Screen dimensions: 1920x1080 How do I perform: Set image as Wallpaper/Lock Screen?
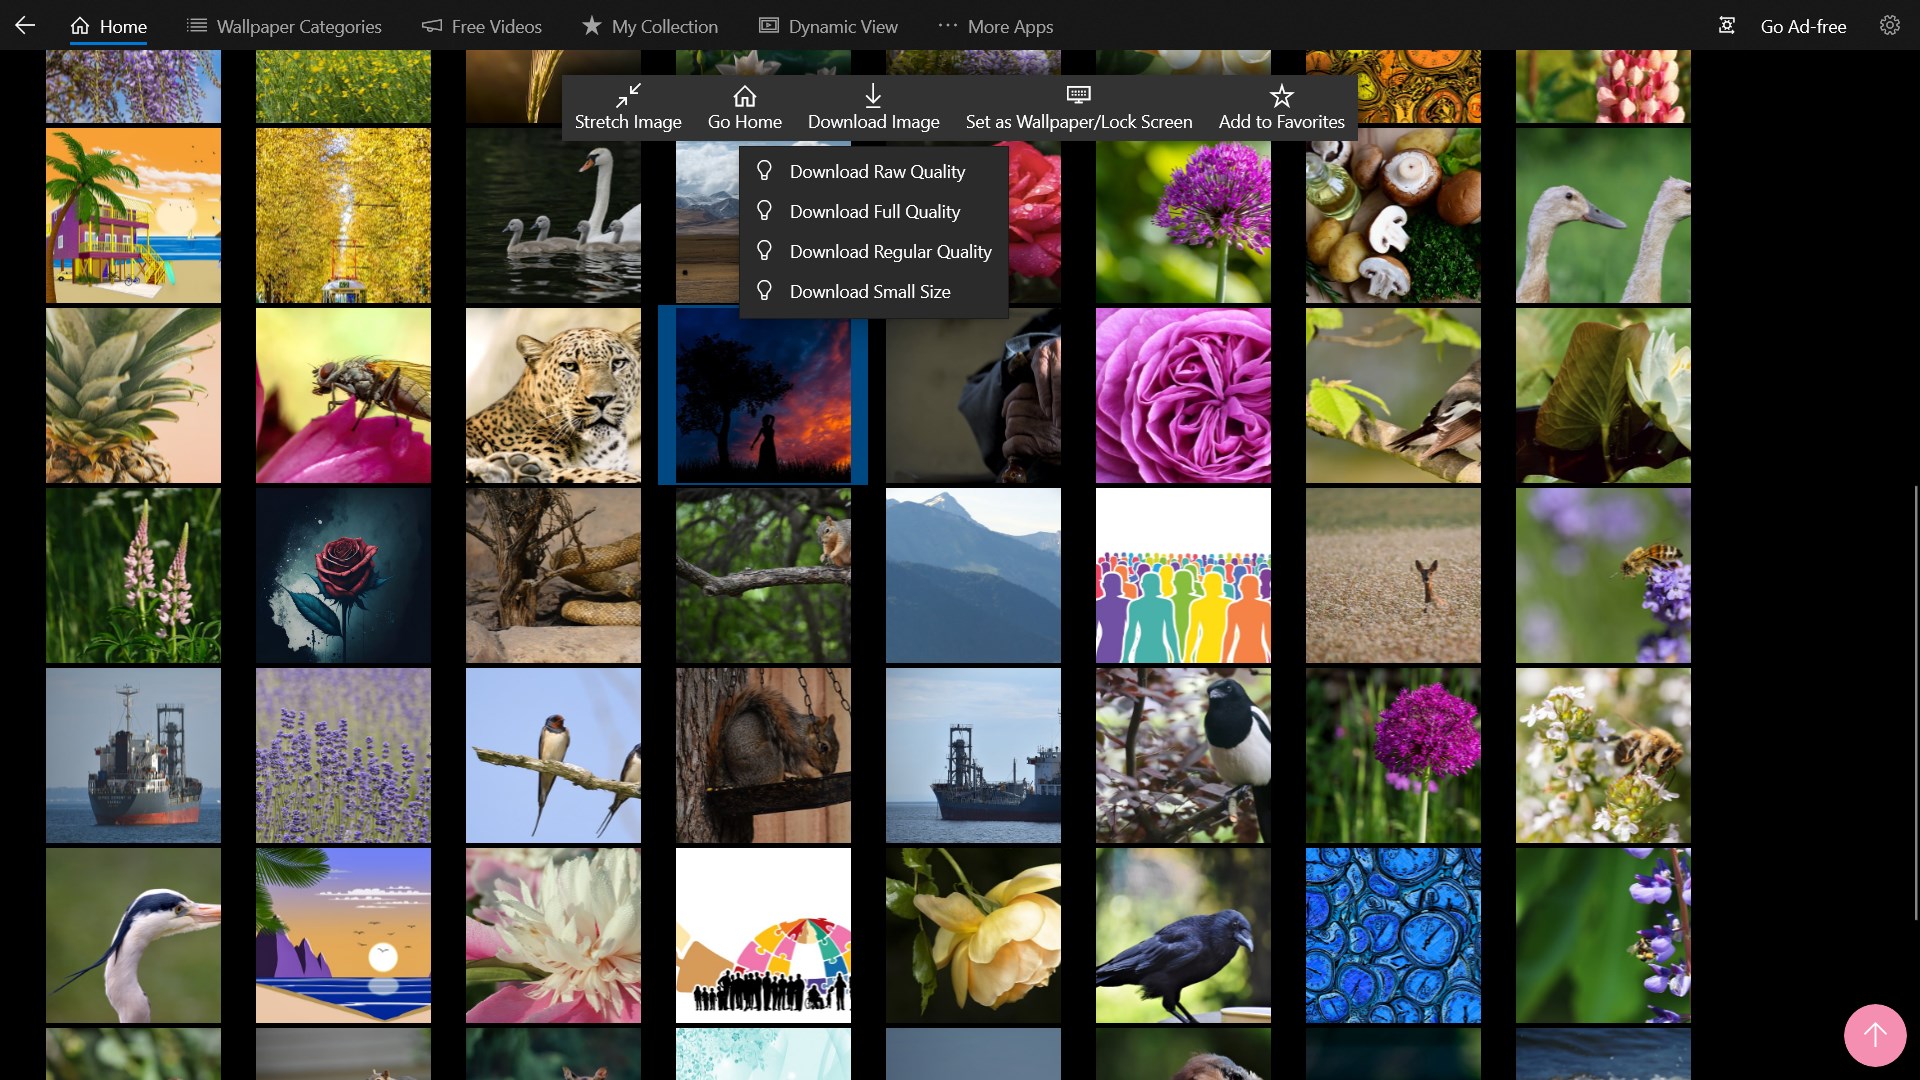point(1078,107)
